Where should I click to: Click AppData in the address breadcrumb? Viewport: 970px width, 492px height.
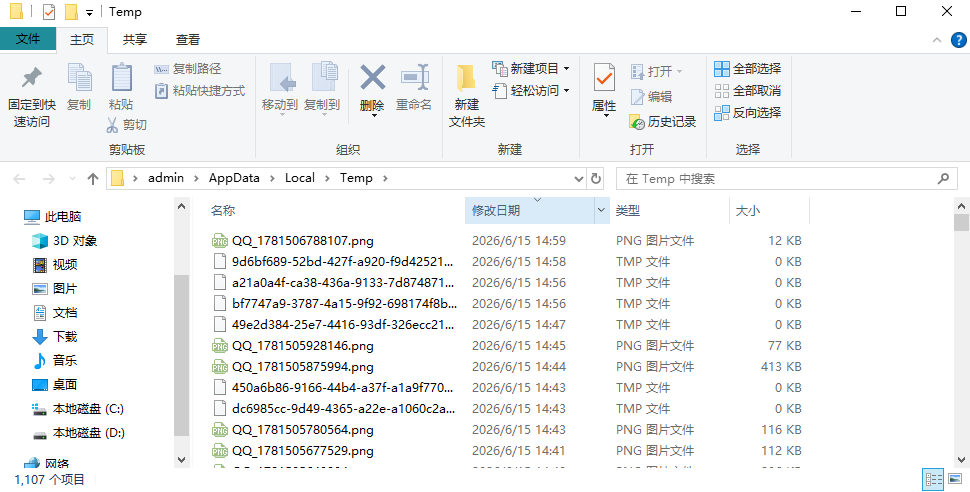(x=234, y=178)
